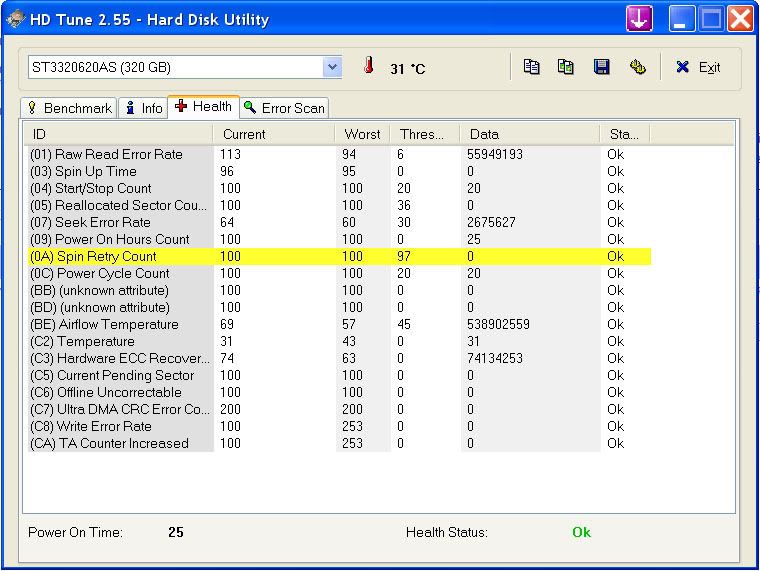Click the 31 °C temperature readout
760x571 pixels.
pos(408,69)
